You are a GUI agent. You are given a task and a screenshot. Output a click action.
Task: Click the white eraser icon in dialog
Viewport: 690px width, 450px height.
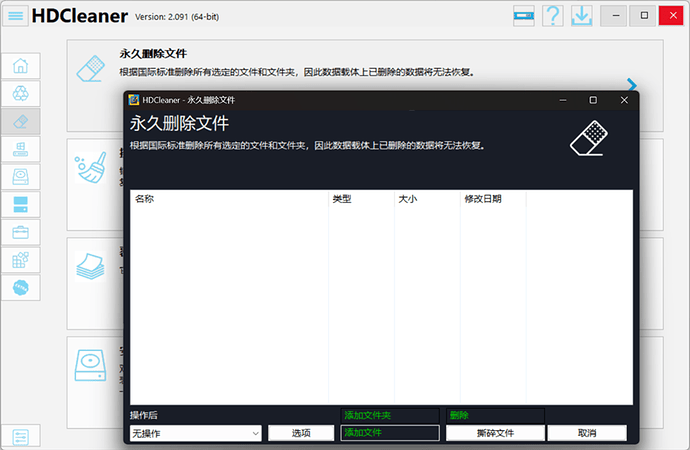click(589, 138)
